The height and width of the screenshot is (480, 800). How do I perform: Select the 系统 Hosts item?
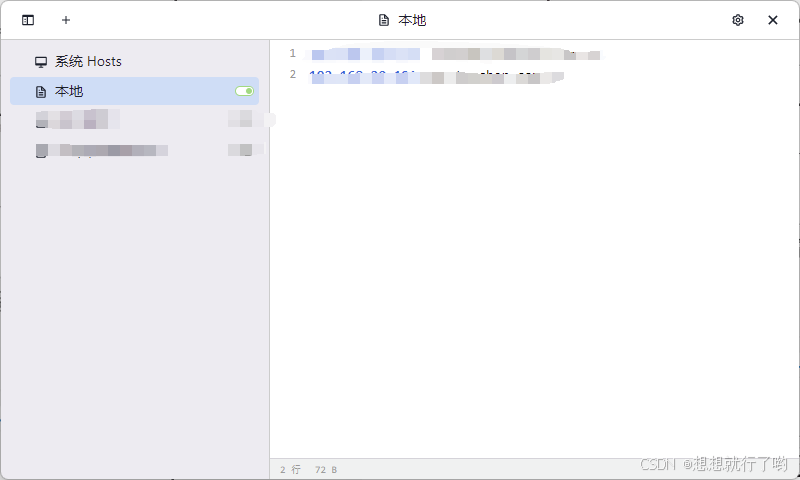134,62
